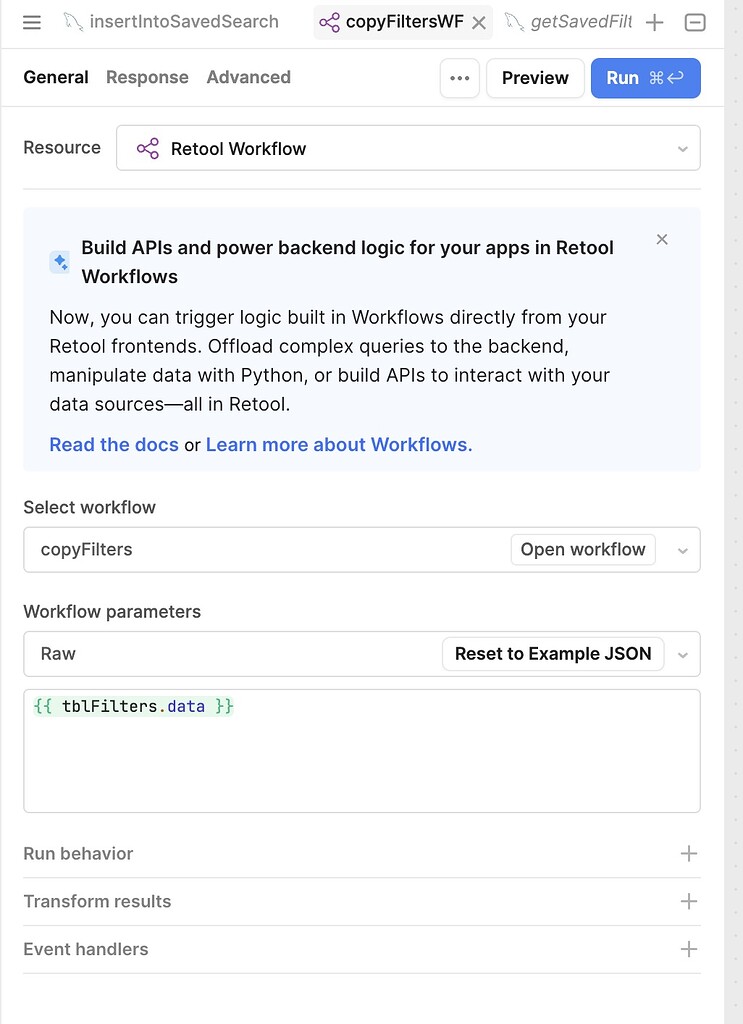Switch to getSavedFilt query tab
The width and height of the screenshot is (743, 1024).
(570, 22)
